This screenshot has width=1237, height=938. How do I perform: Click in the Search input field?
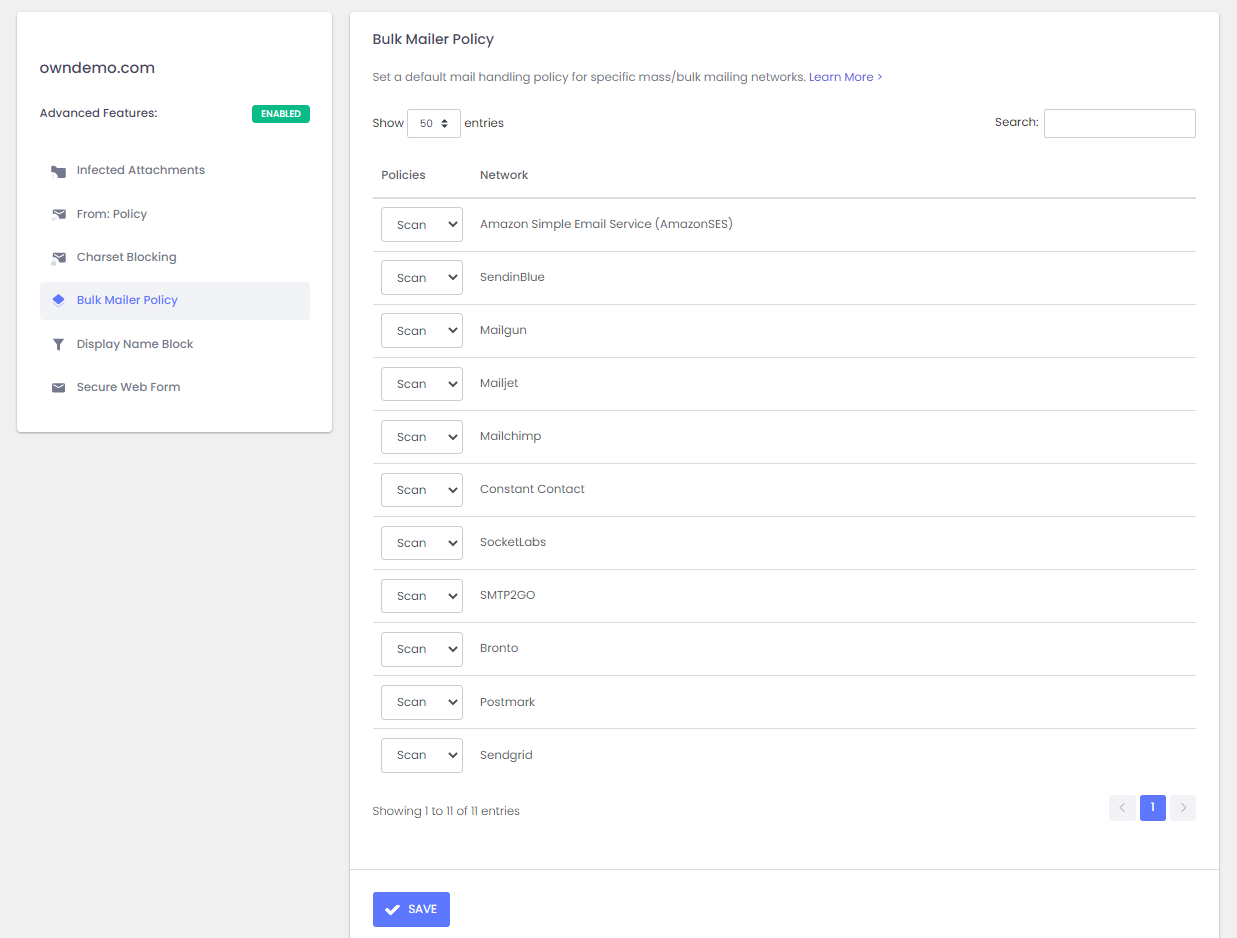pyautogui.click(x=1119, y=123)
